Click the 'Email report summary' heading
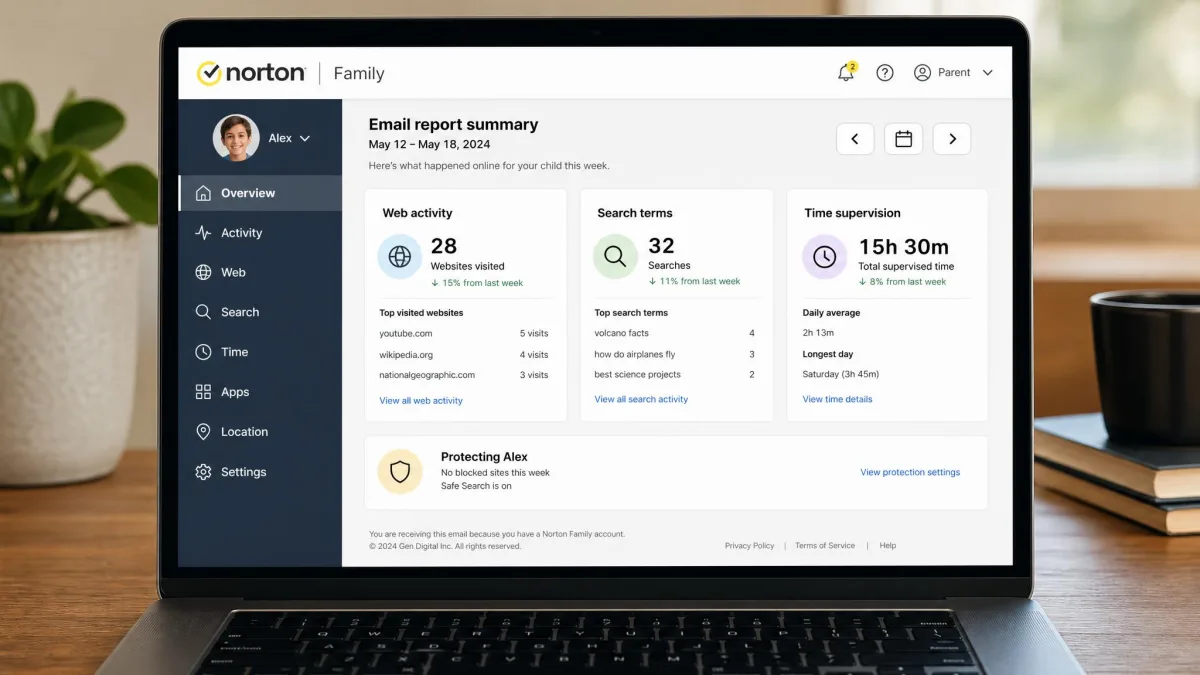The height and width of the screenshot is (675, 1200). tap(453, 125)
